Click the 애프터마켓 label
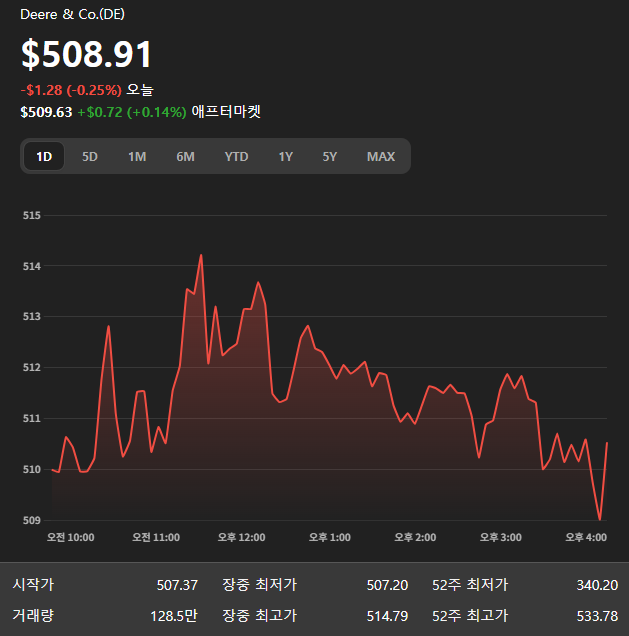Image resolution: width=629 pixels, height=636 pixels. click(226, 112)
